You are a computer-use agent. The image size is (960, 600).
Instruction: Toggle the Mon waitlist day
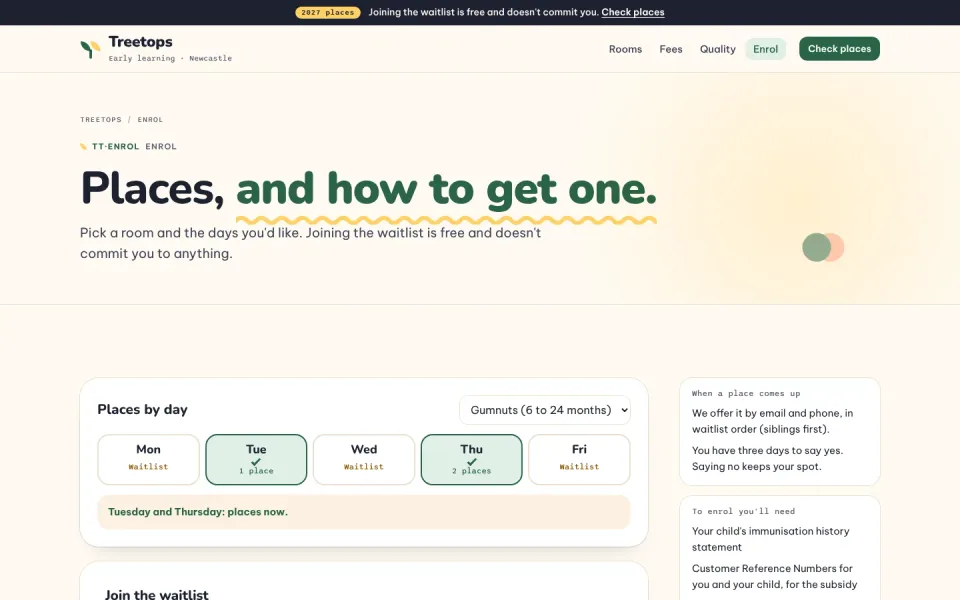[x=148, y=459]
